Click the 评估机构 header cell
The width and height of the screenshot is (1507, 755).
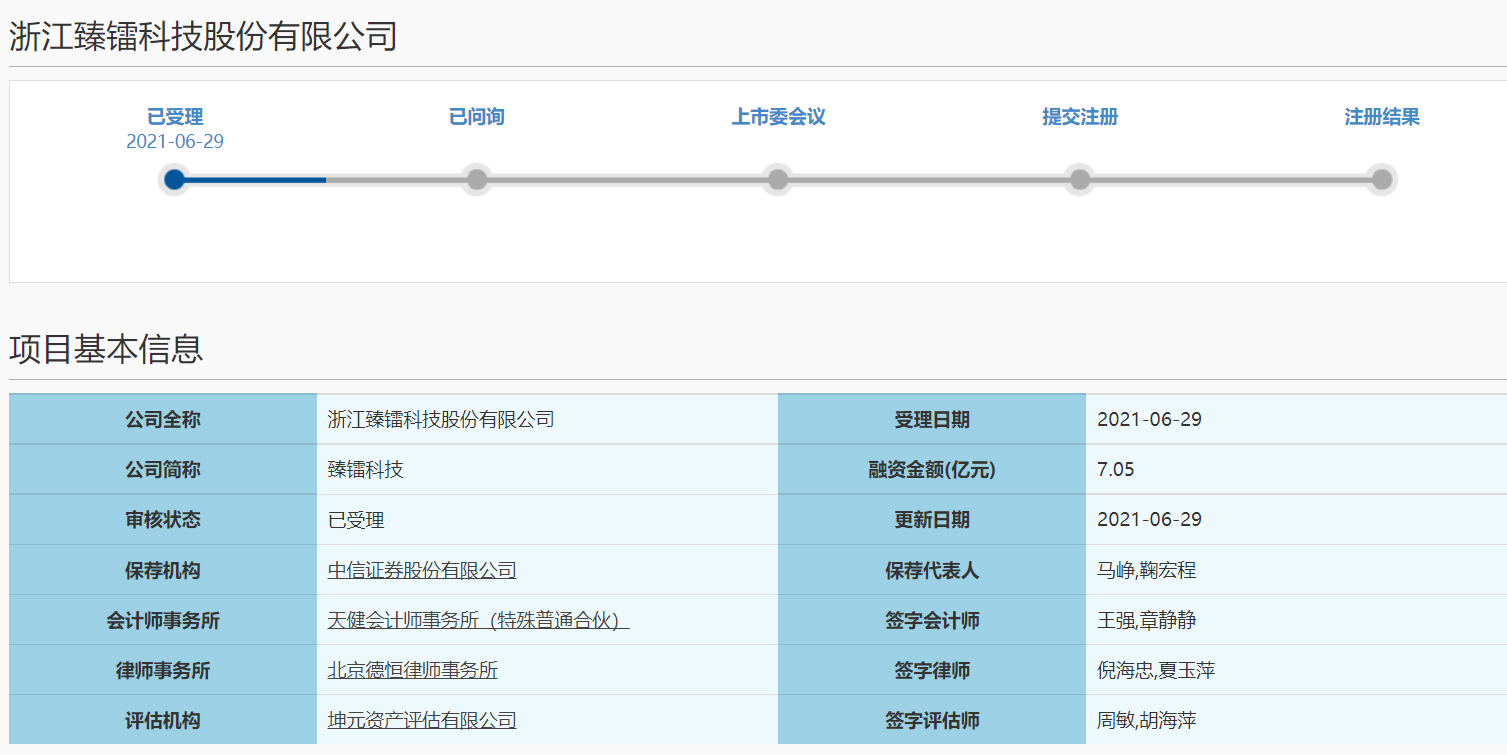[163, 720]
